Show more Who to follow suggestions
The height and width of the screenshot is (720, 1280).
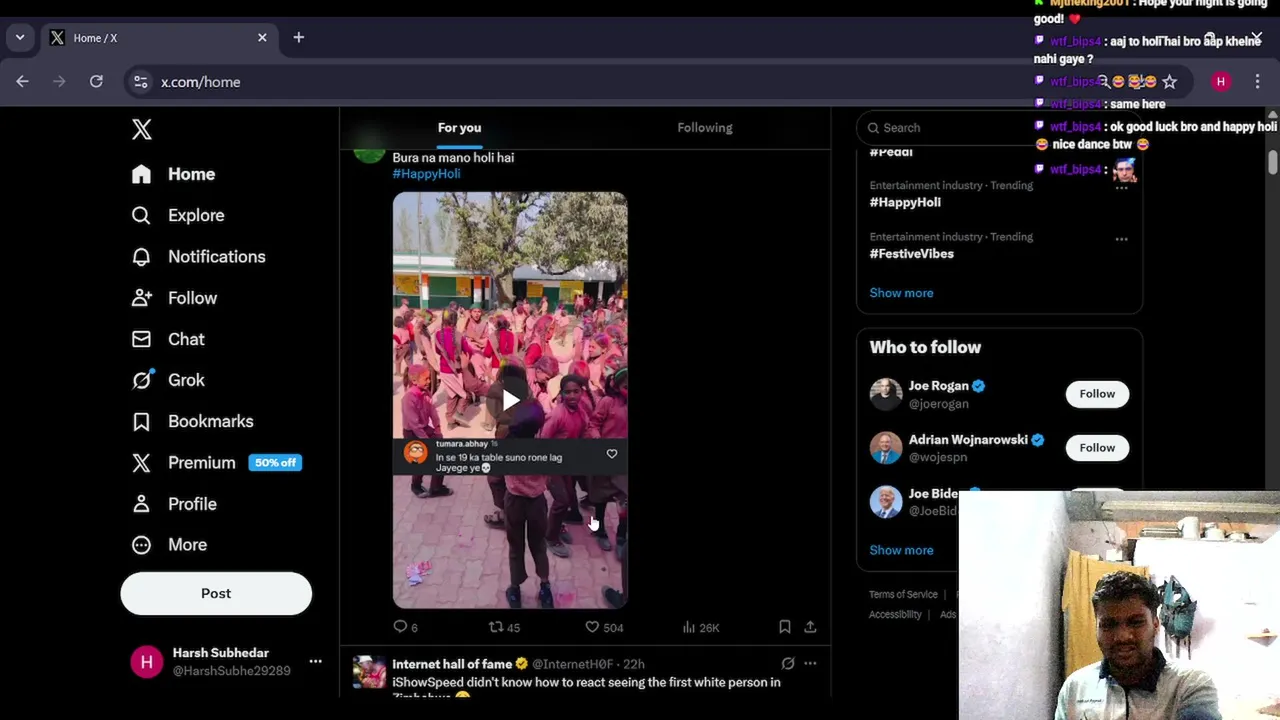[901, 550]
